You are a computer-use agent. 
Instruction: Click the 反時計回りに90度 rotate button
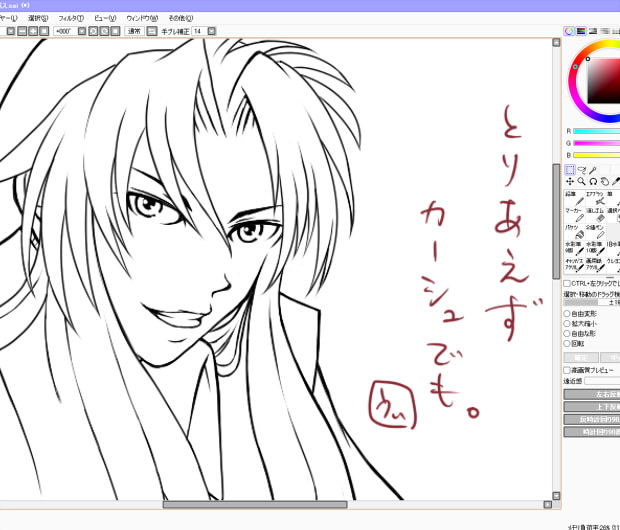click(x=592, y=419)
